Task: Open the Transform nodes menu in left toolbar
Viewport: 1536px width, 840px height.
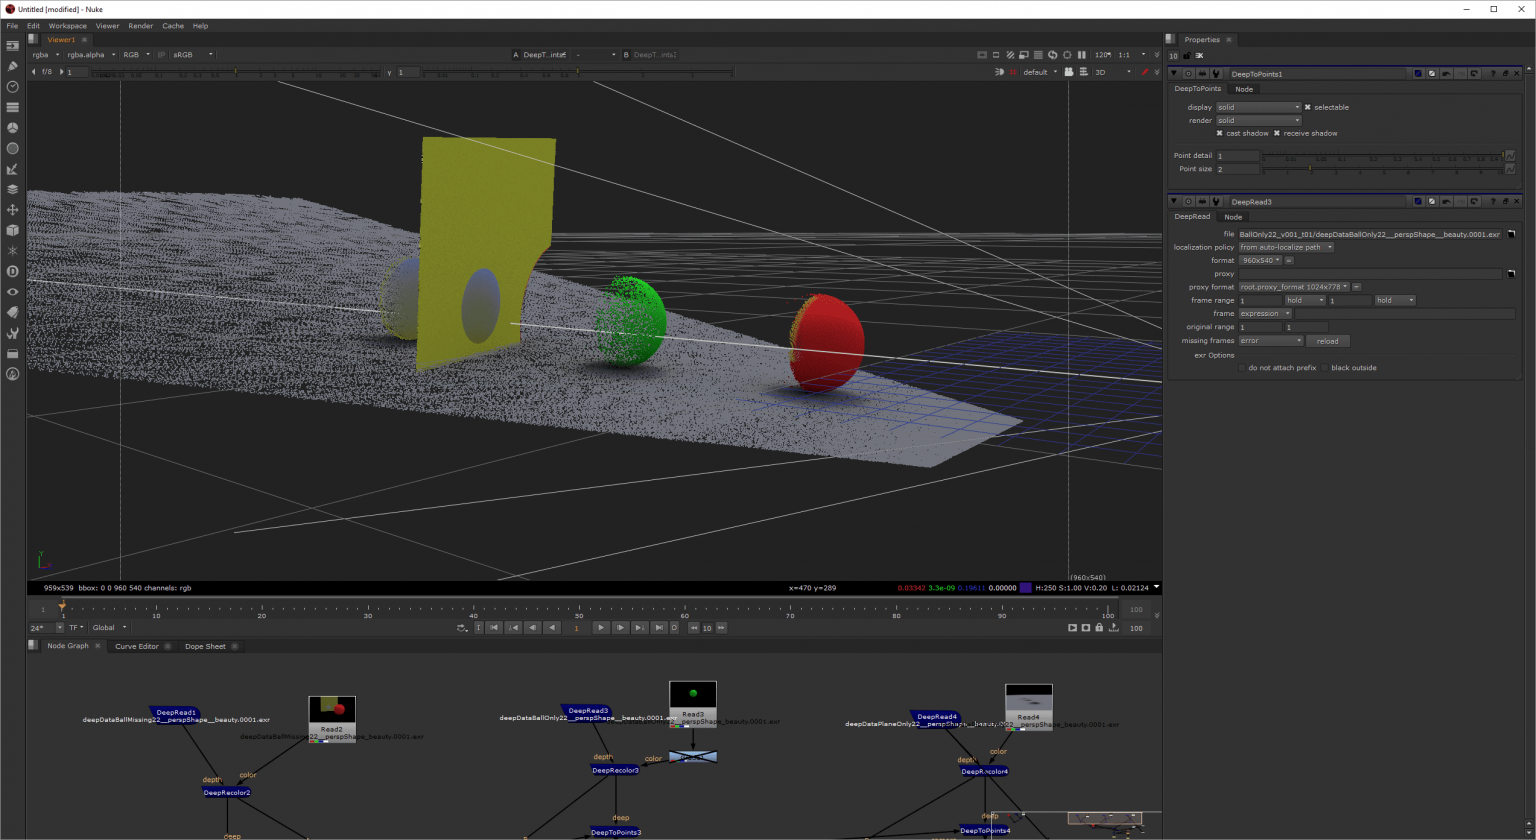Action: tap(13, 210)
